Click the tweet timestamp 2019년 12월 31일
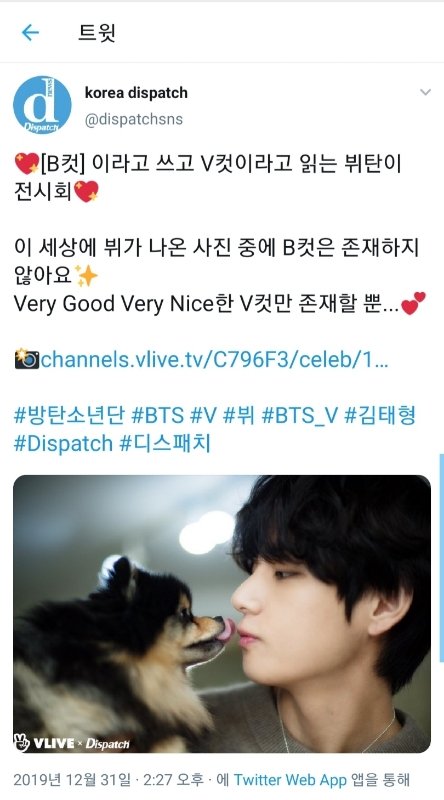Image resolution: width=444 pixels, height=800 pixels. [x=72, y=780]
